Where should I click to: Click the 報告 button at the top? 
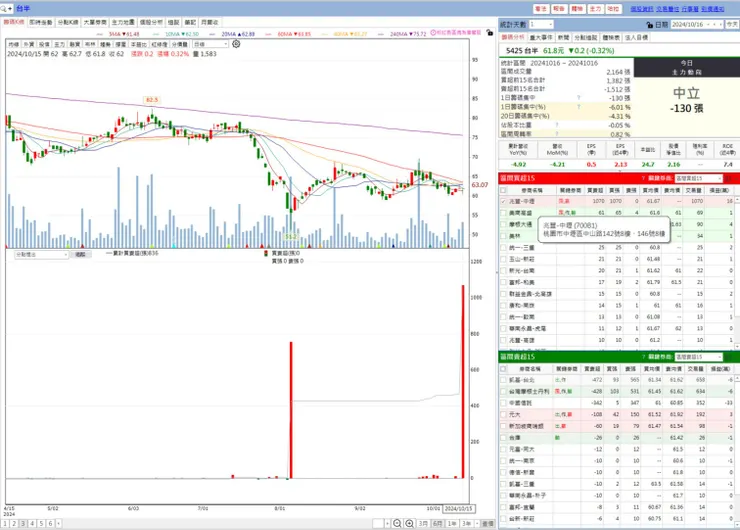559,8
